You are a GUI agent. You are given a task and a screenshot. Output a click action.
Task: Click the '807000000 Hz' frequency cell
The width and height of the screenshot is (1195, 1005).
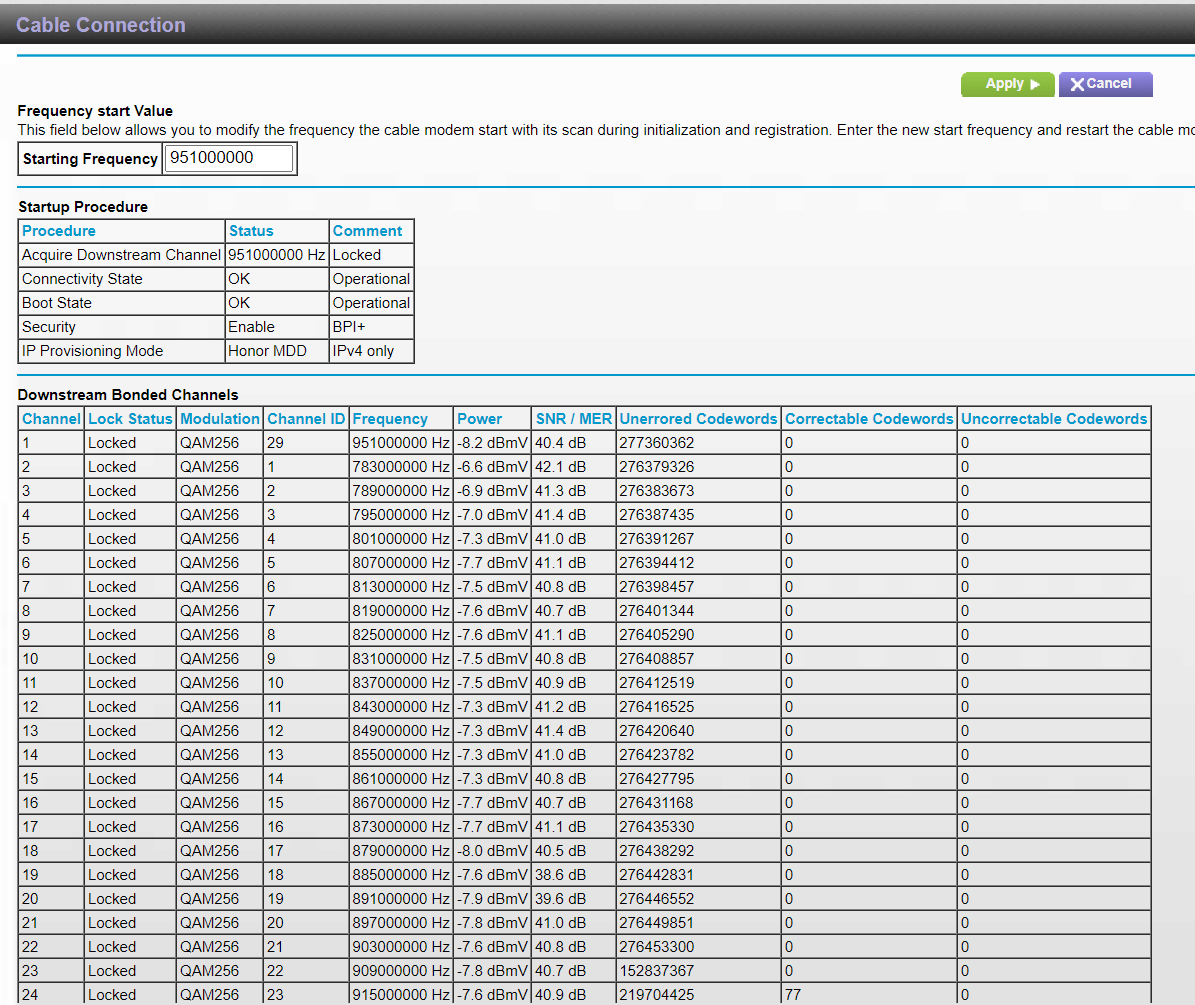pyautogui.click(x=401, y=563)
